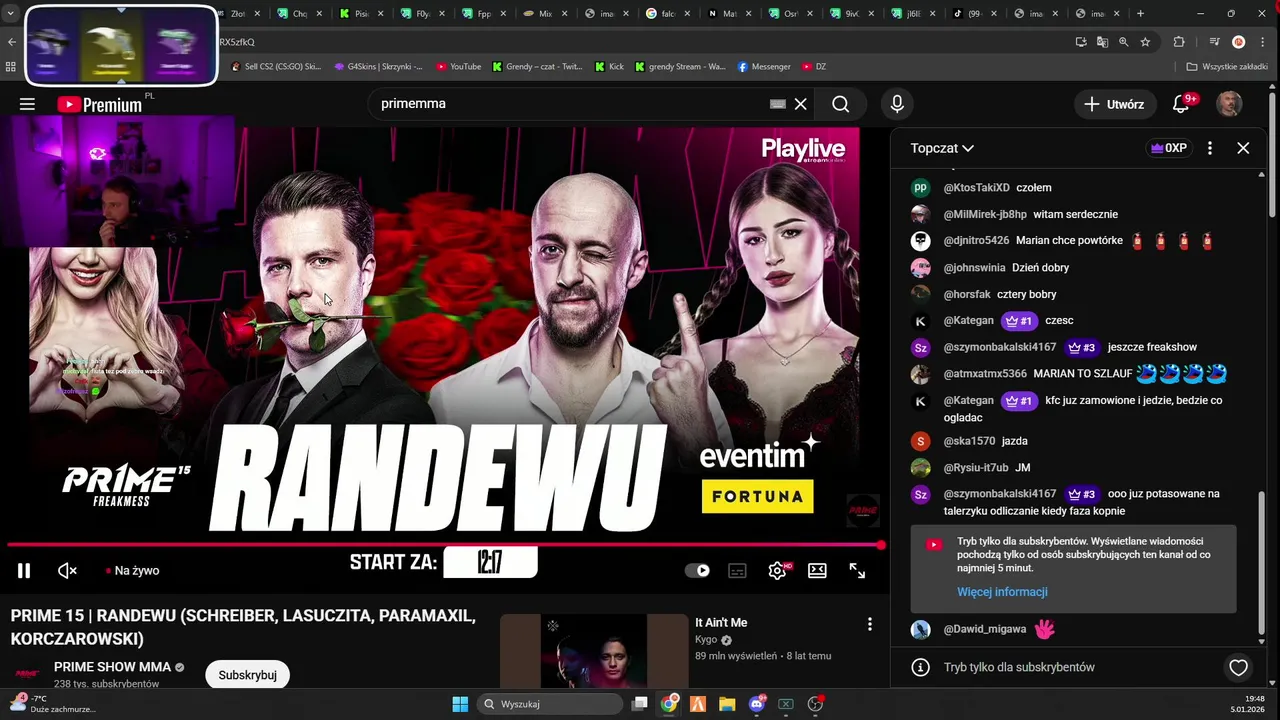Expand the Topczat chat mode dropdown
Image resolution: width=1280 pixels, height=720 pixels.
tap(942, 148)
